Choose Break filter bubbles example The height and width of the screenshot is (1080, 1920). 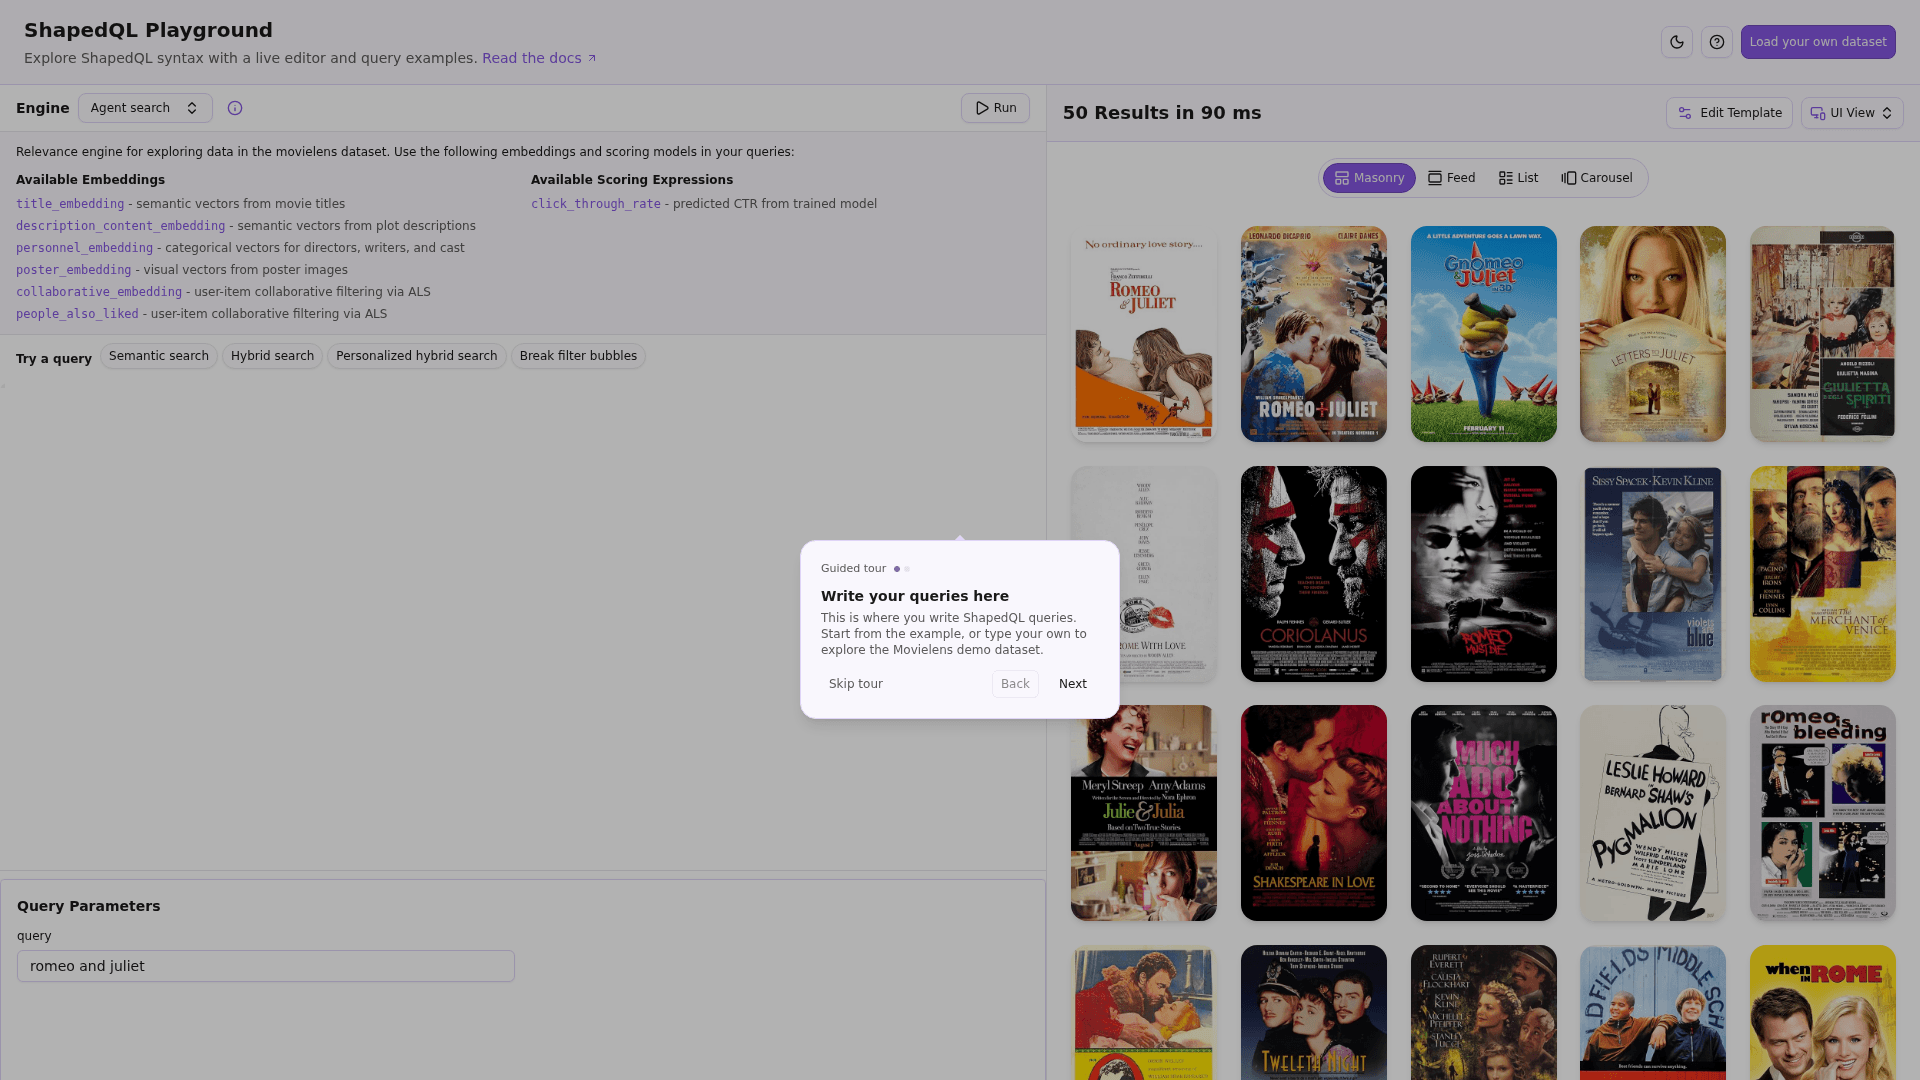pos(578,356)
